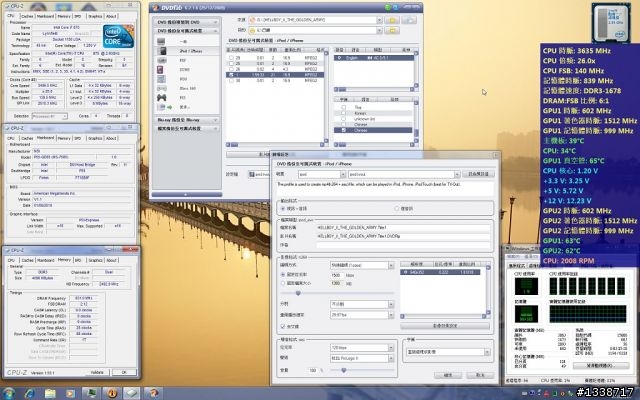This screenshot has width=640, height=400.
Task: Select the PS3 gamepad icon
Action: [162, 98]
